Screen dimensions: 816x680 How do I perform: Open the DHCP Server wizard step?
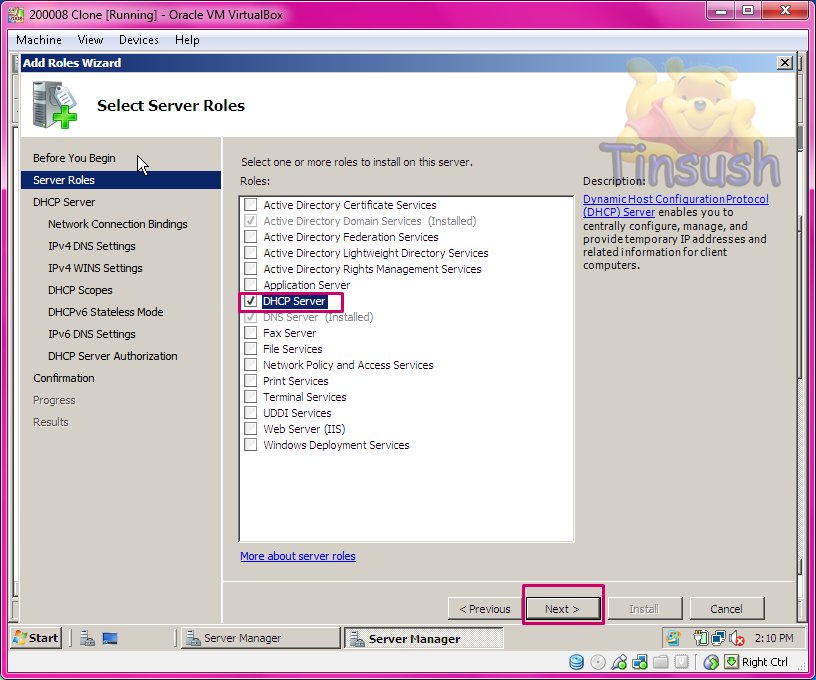click(64, 202)
